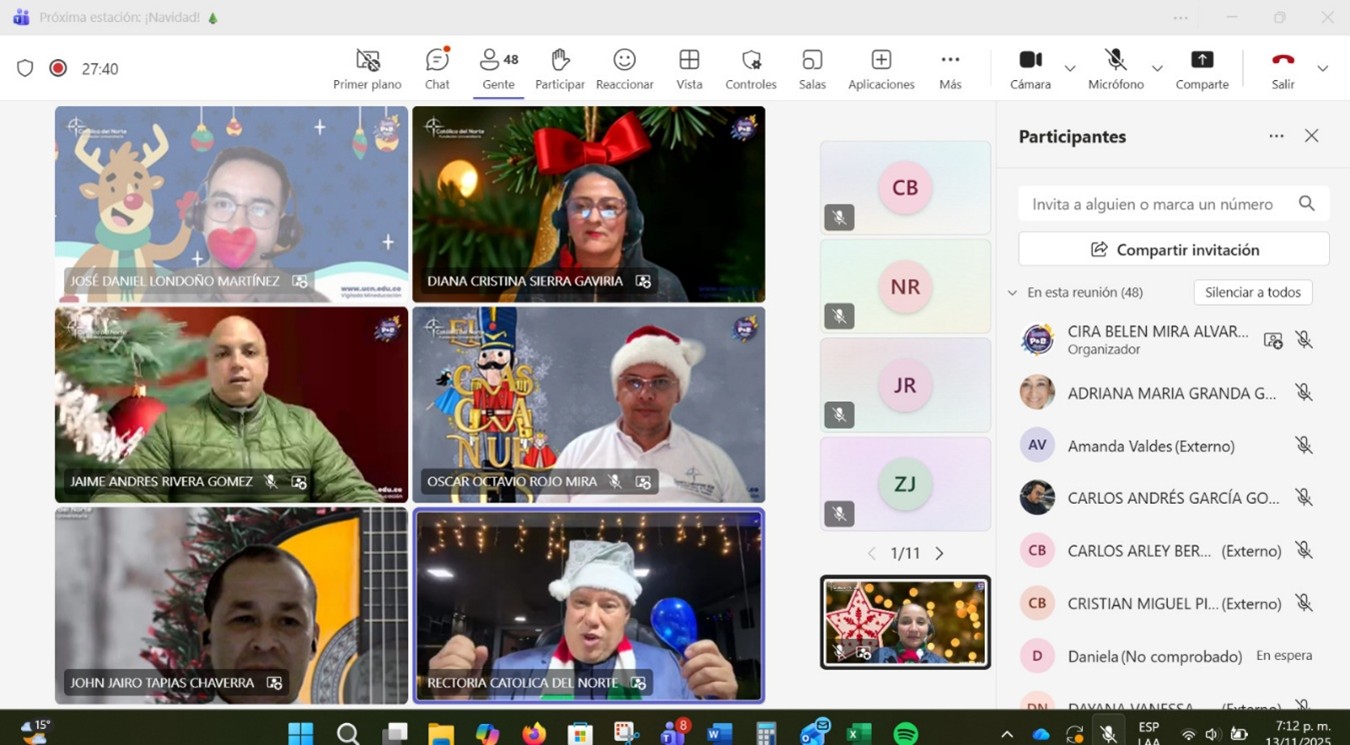Click the 'Compartir invitación' button
1350x745 pixels.
coord(1173,249)
